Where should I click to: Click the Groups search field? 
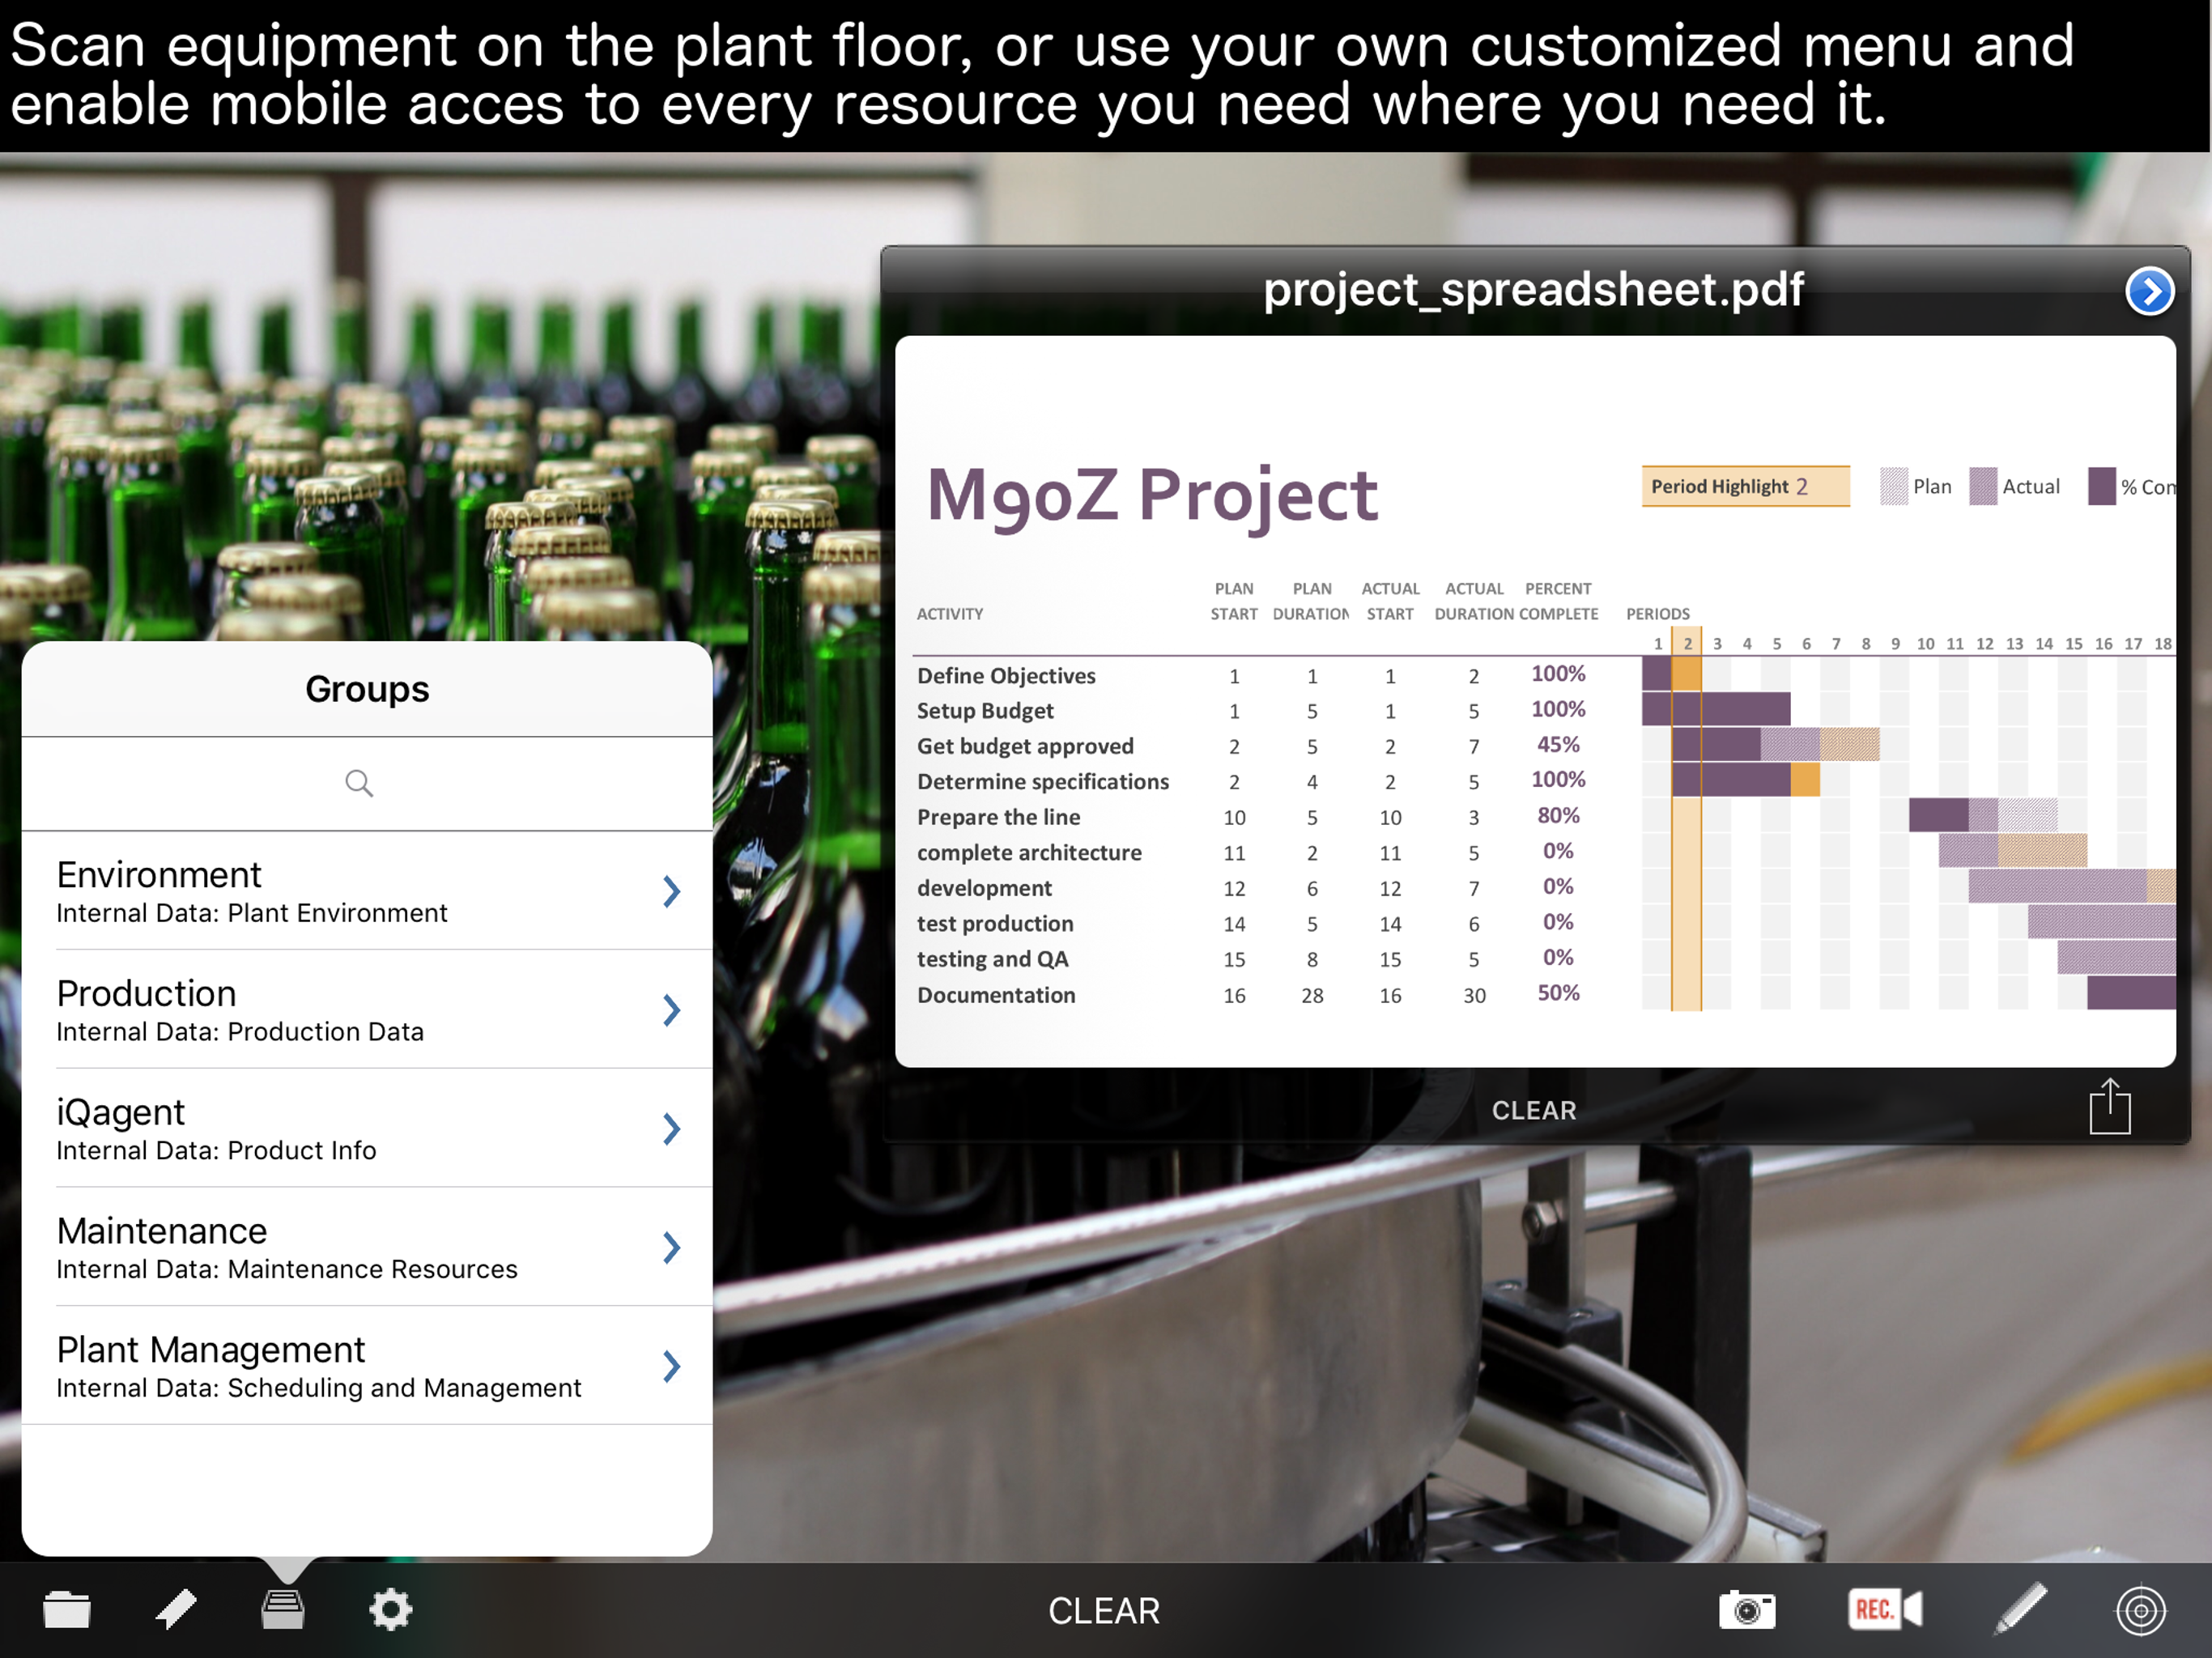point(366,783)
